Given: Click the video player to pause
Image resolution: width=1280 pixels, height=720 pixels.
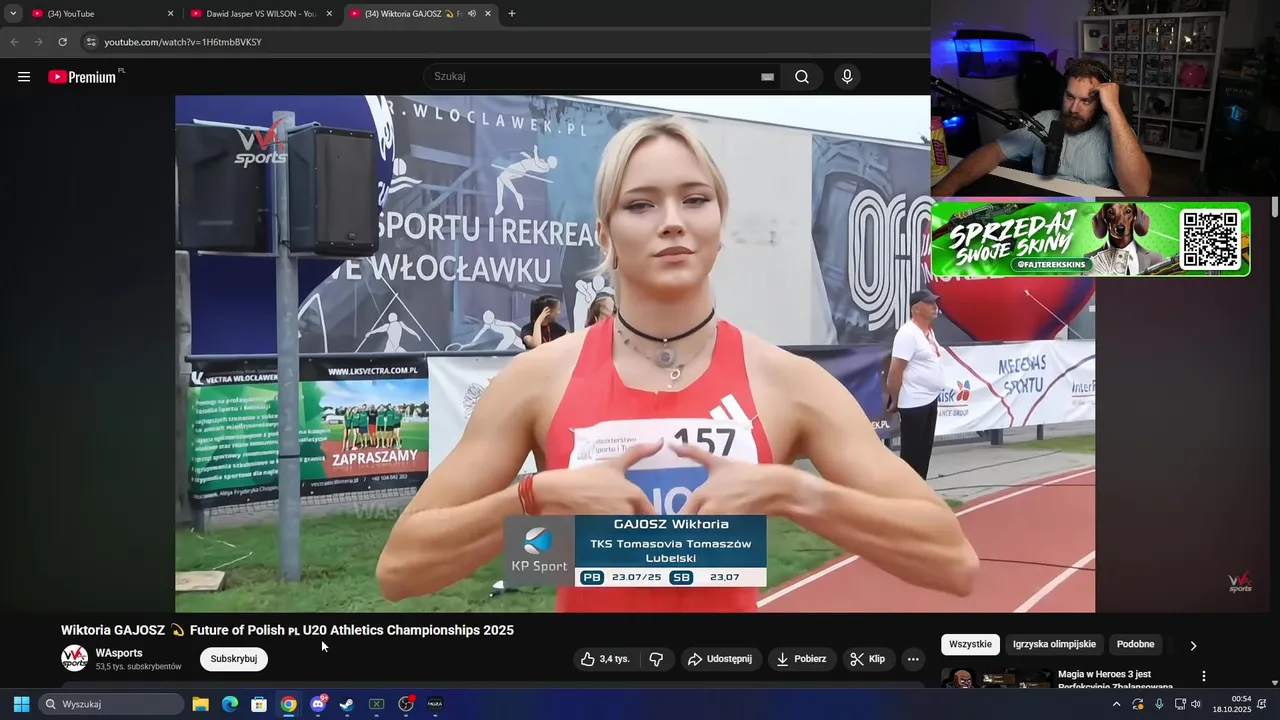Looking at the screenshot, I should tap(635, 353).
